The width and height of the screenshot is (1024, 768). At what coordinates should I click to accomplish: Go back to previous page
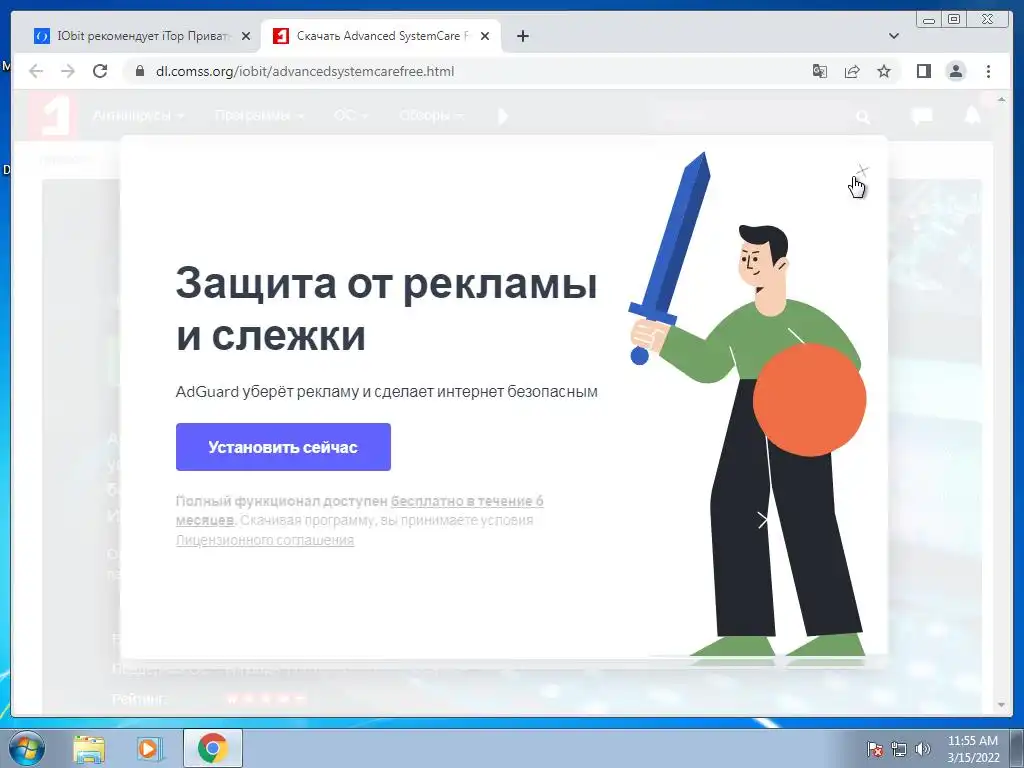(36, 71)
